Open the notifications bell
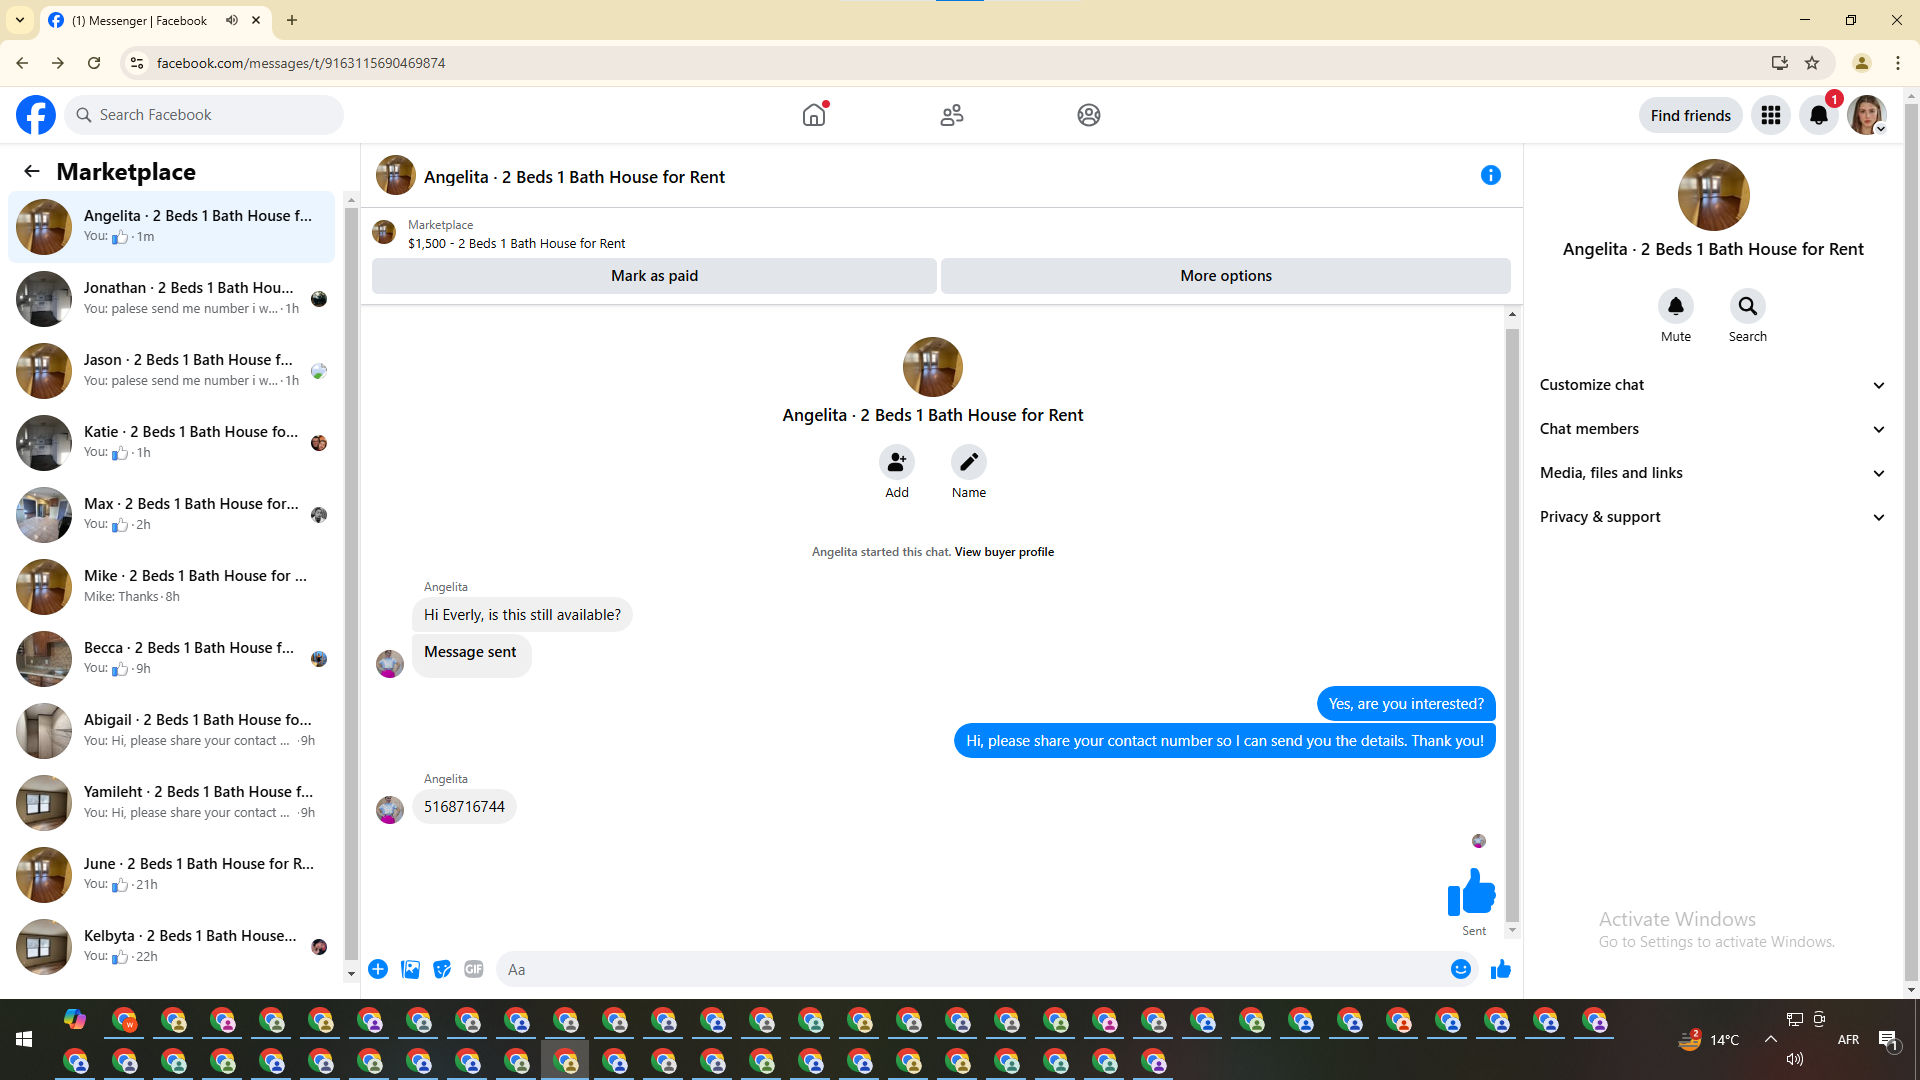This screenshot has height=1080, width=1920. [1819, 115]
